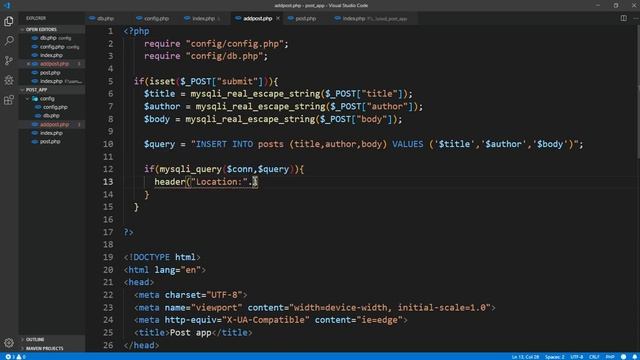Open the Manage gear menu
Viewport: 640px width, 360px height.
[x=9, y=343]
